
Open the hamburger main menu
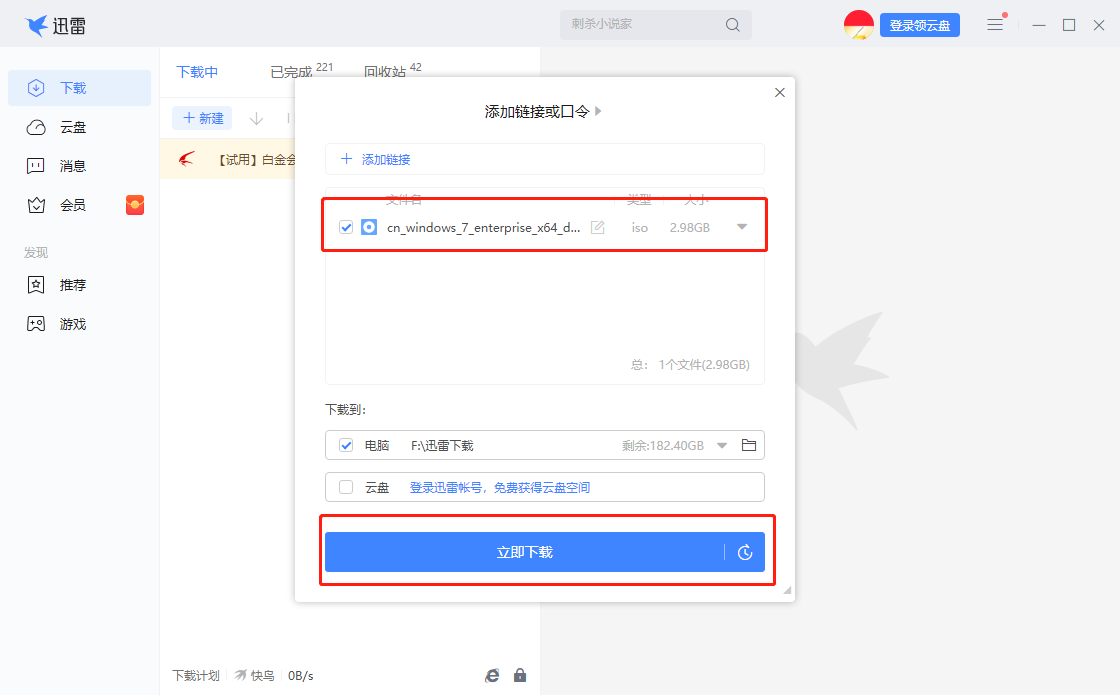[x=995, y=25]
